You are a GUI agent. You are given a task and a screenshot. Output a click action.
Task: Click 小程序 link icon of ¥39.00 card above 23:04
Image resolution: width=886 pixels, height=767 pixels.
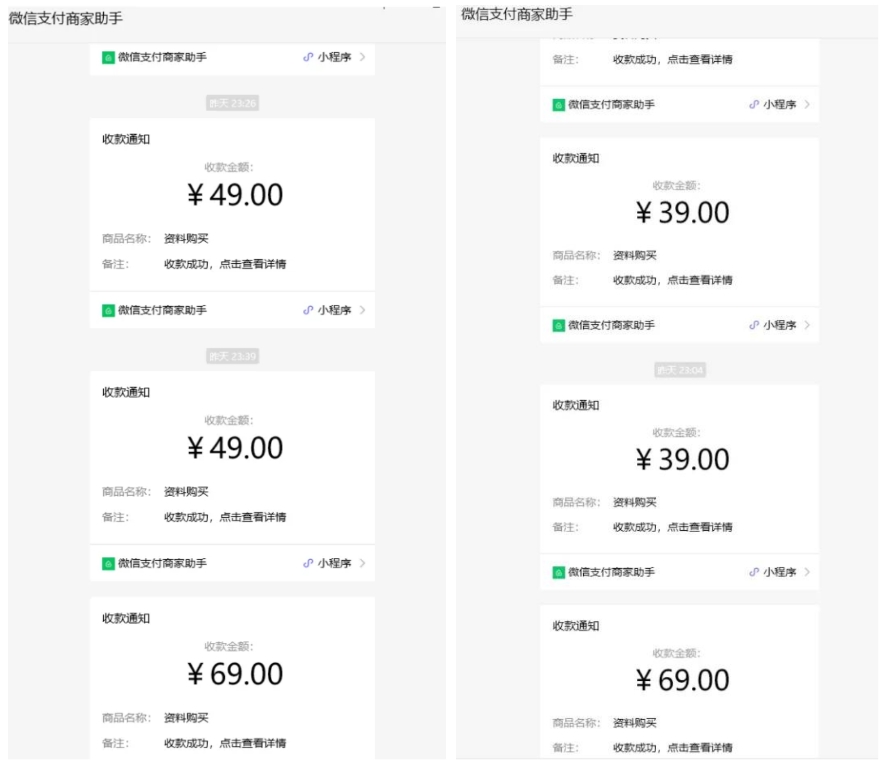coord(754,325)
